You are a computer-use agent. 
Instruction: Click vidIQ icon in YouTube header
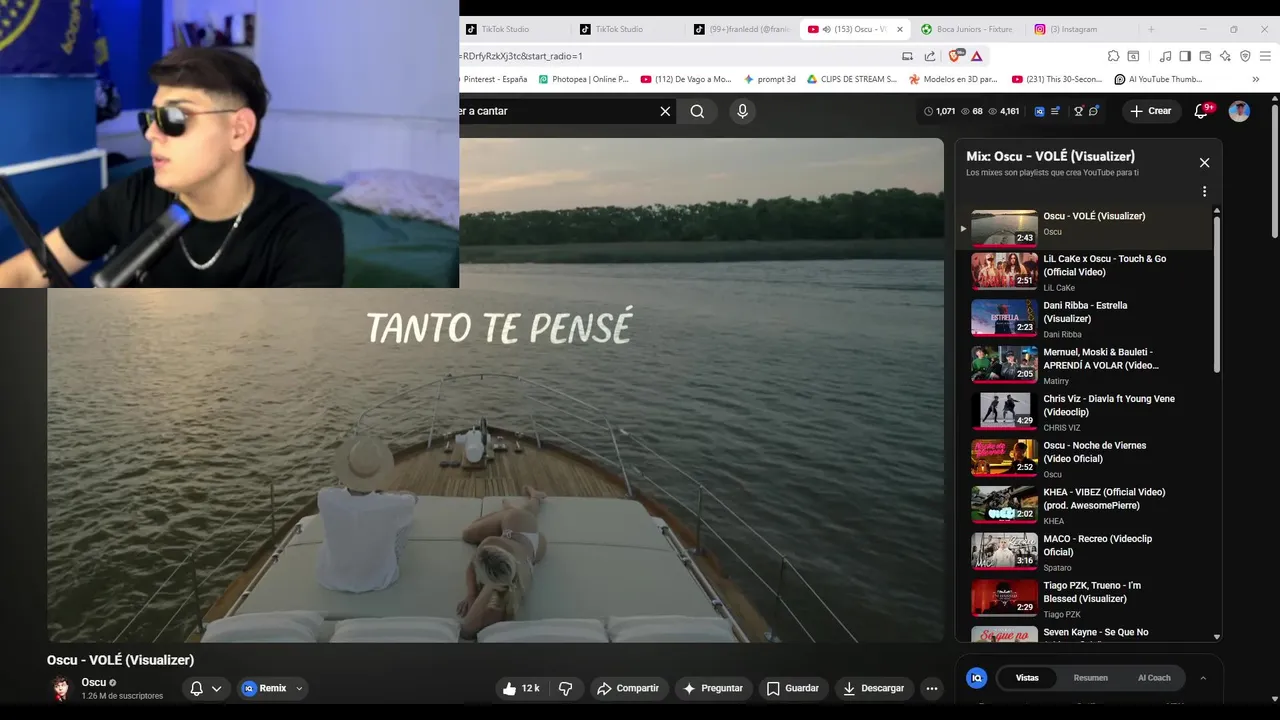(1040, 111)
